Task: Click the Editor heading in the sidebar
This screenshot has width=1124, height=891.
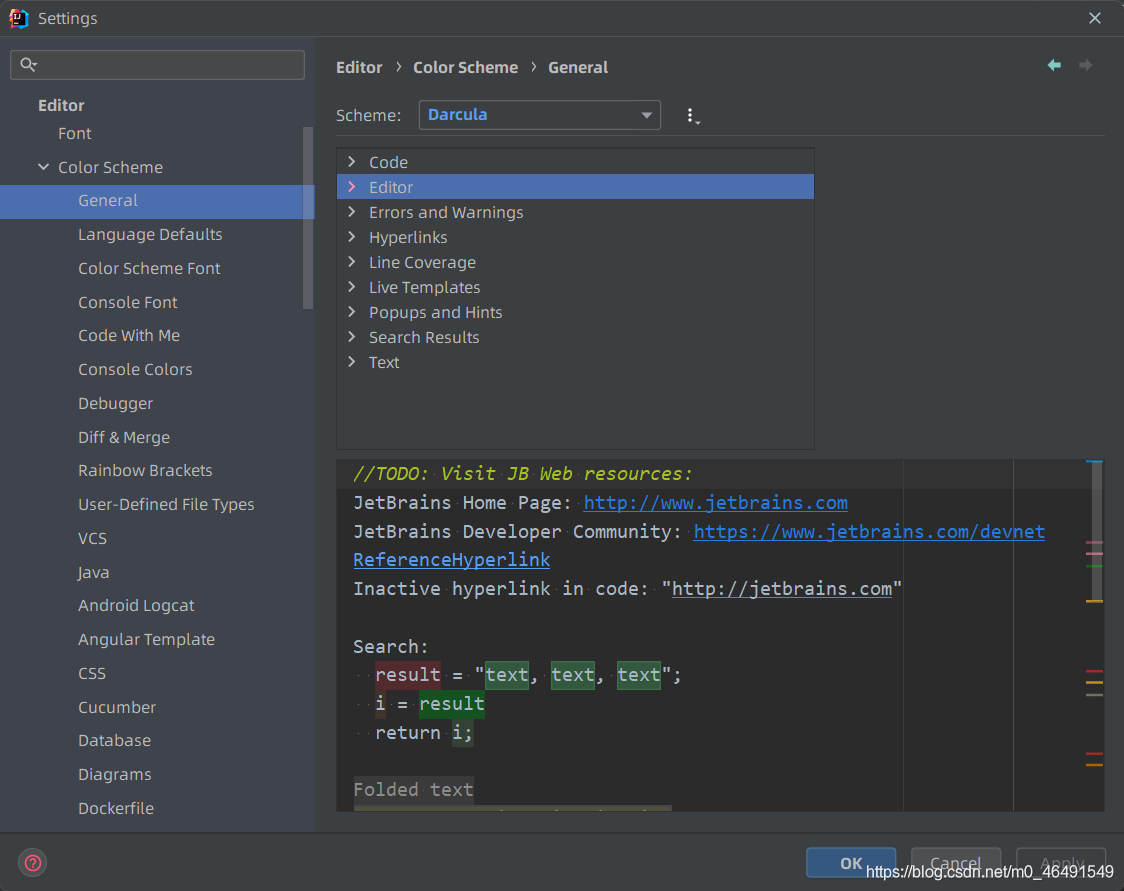Action: tap(61, 105)
